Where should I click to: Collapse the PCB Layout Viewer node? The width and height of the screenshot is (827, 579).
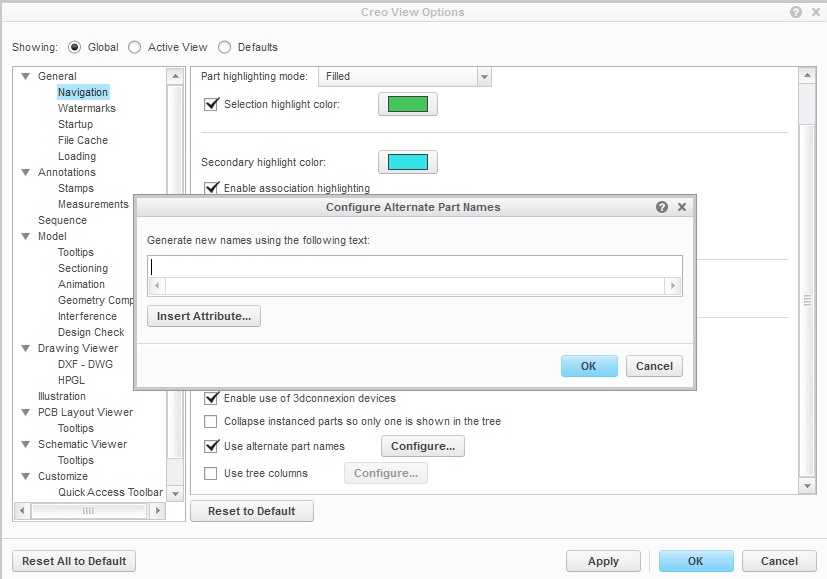coord(25,412)
